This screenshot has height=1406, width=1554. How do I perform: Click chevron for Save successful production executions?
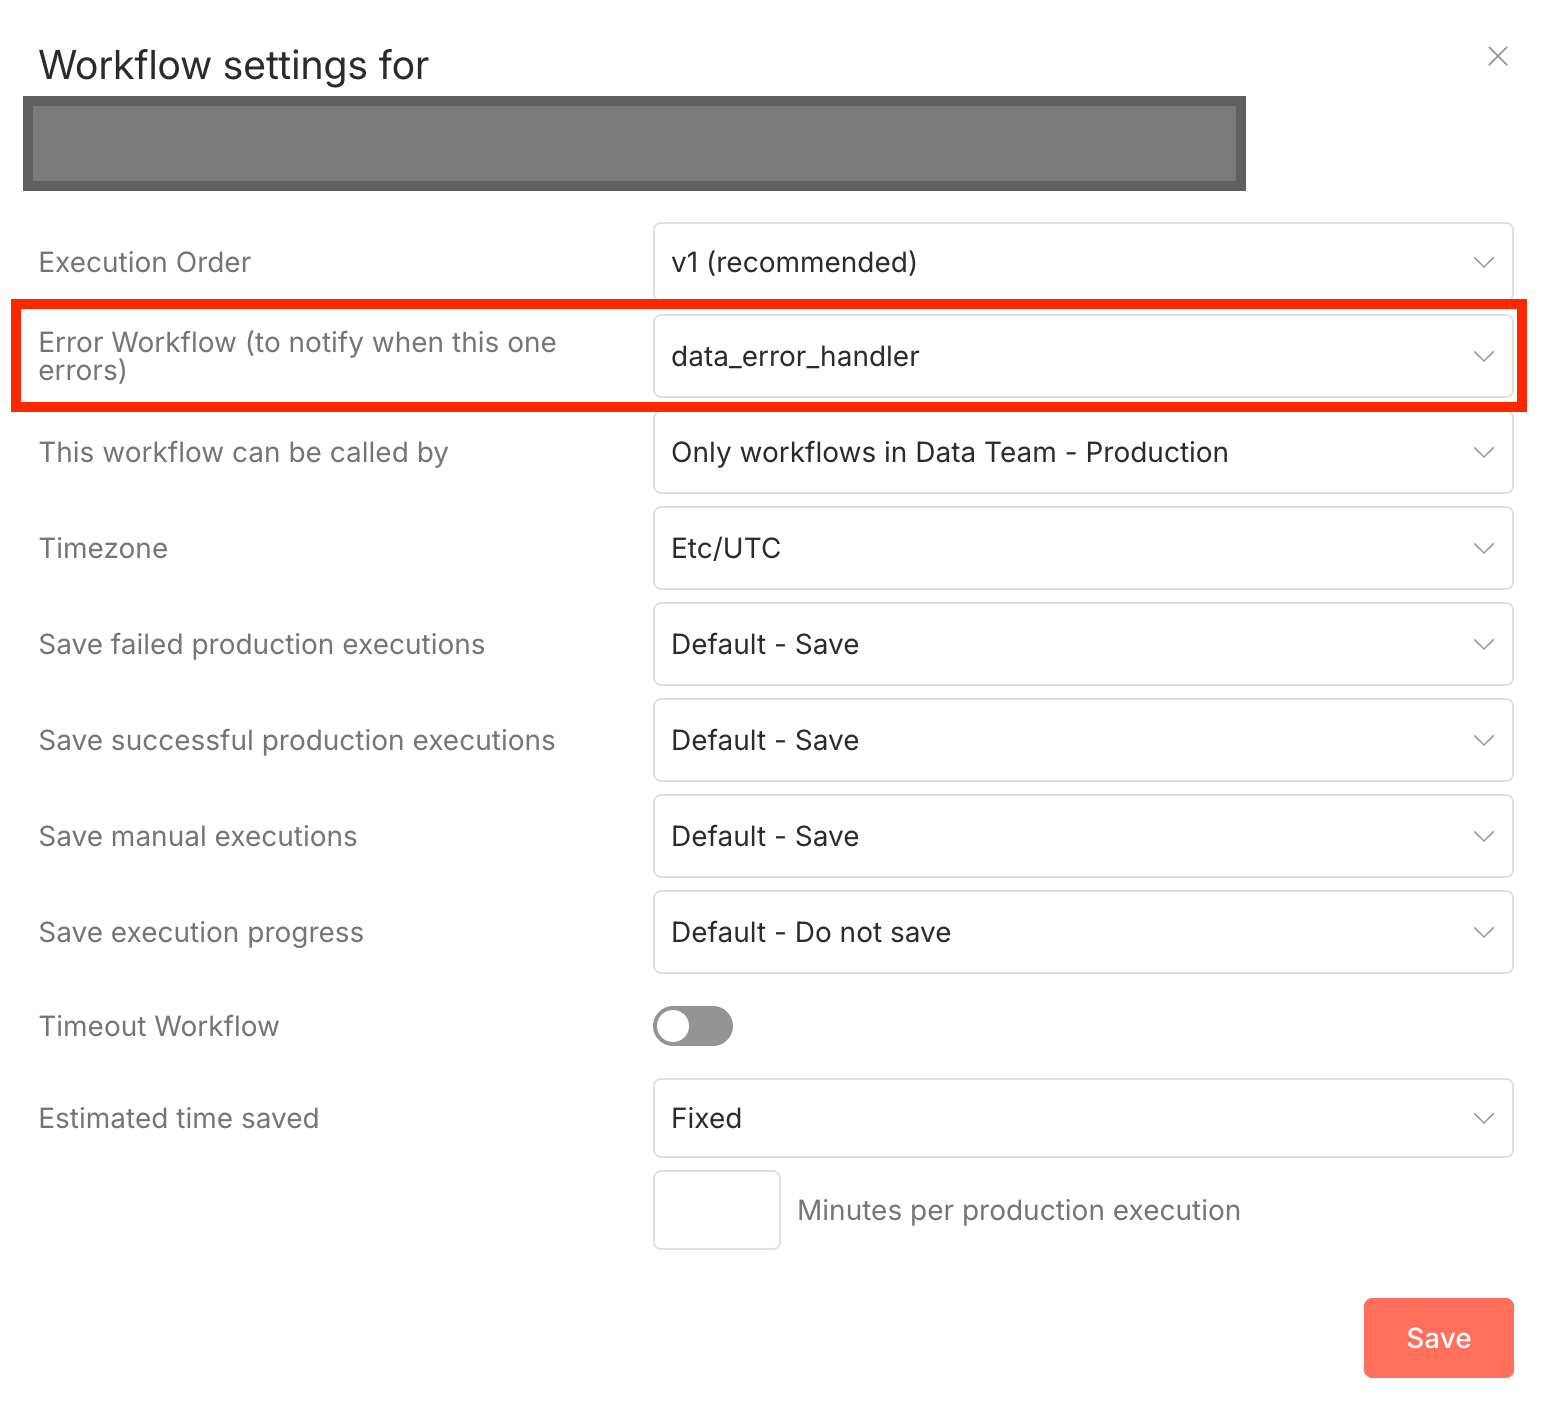[1484, 740]
